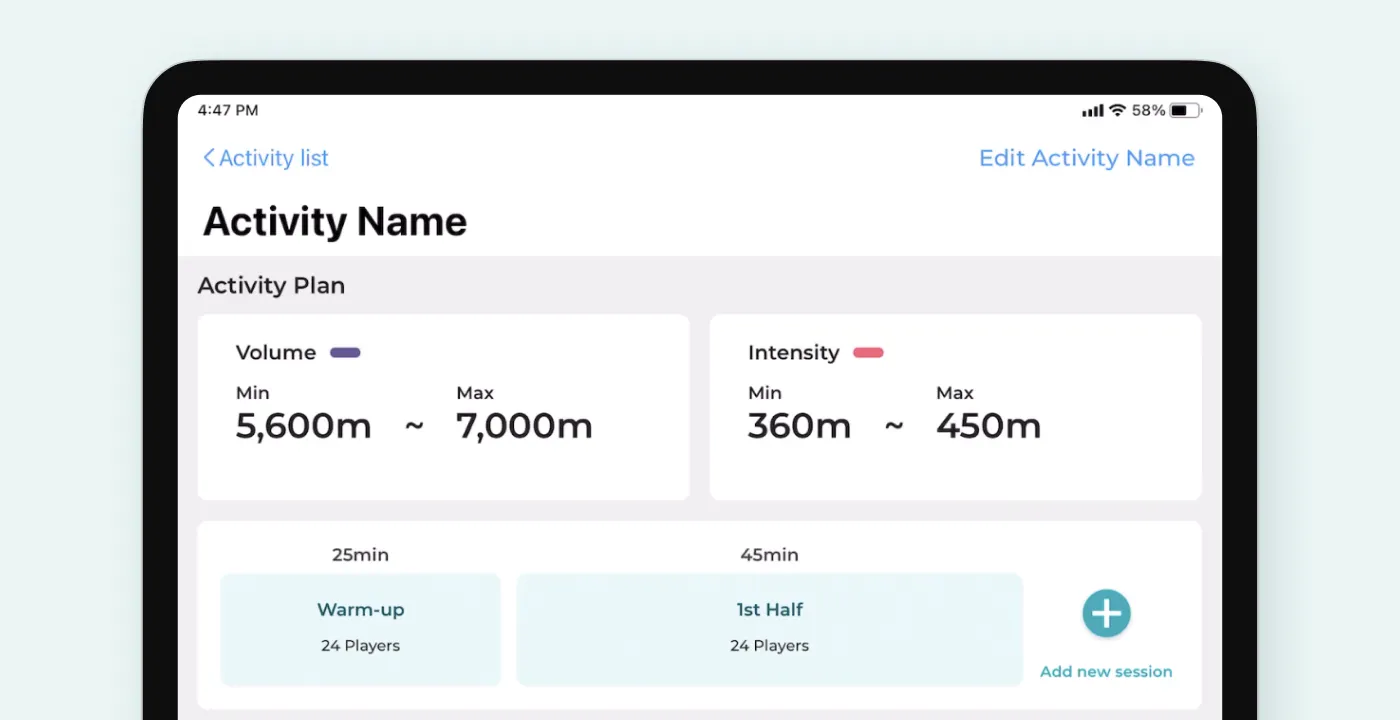Open Edit Activity Name
1400x720 pixels.
(1086, 158)
